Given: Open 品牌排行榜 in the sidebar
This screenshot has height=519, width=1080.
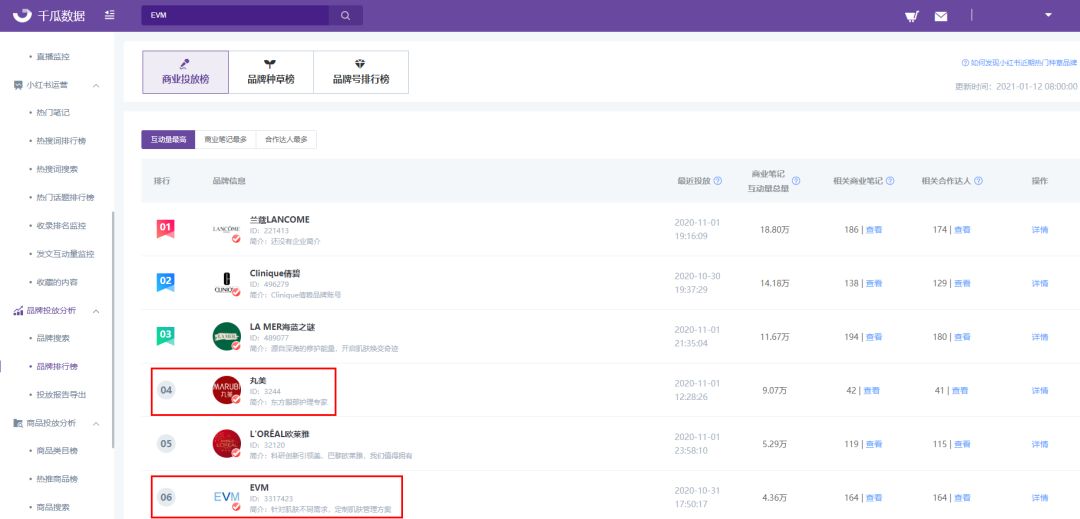Looking at the screenshot, I should tap(57, 367).
